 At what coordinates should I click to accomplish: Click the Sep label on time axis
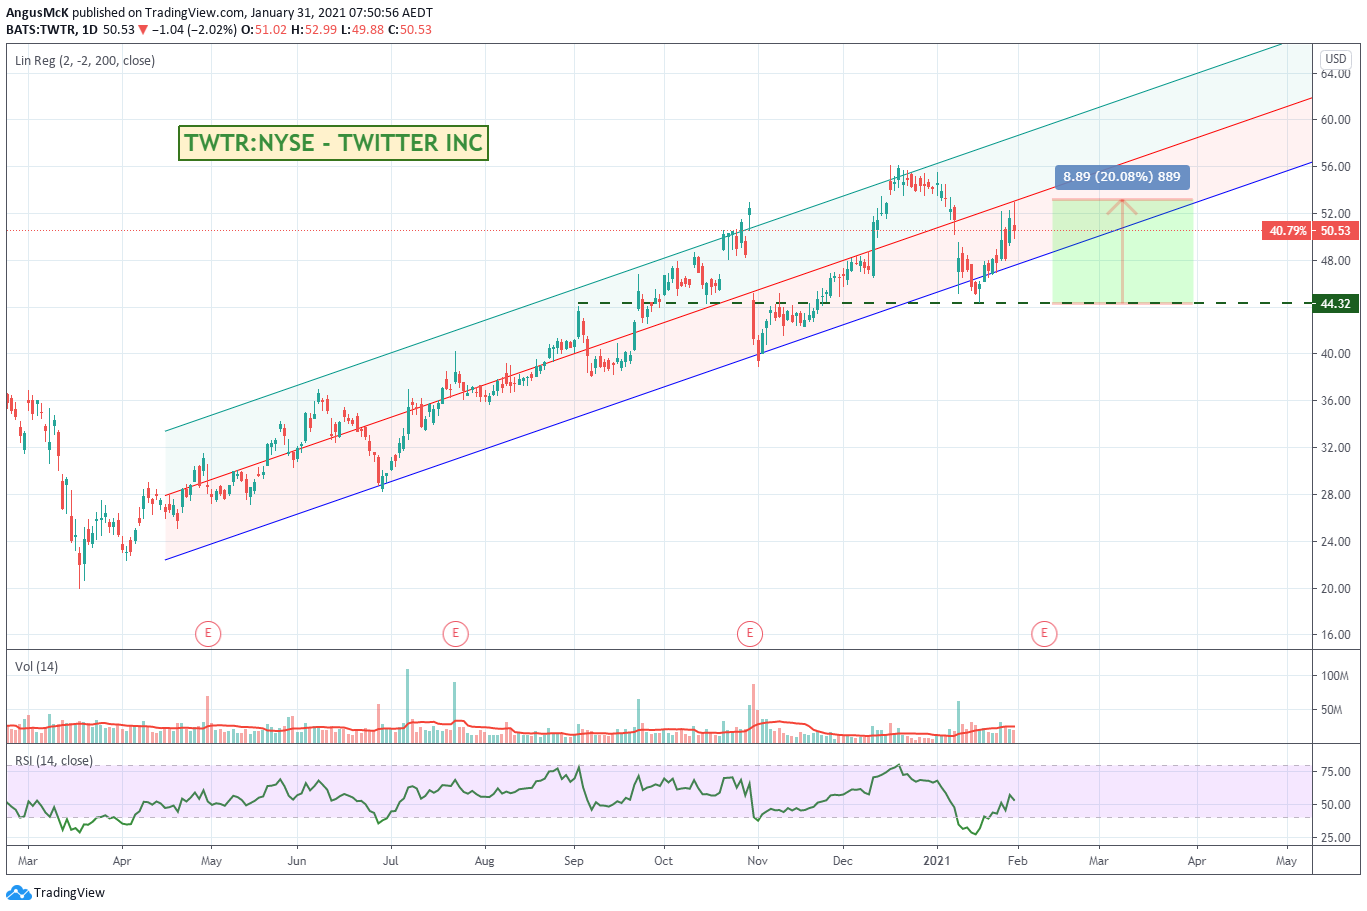[x=574, y=861]
